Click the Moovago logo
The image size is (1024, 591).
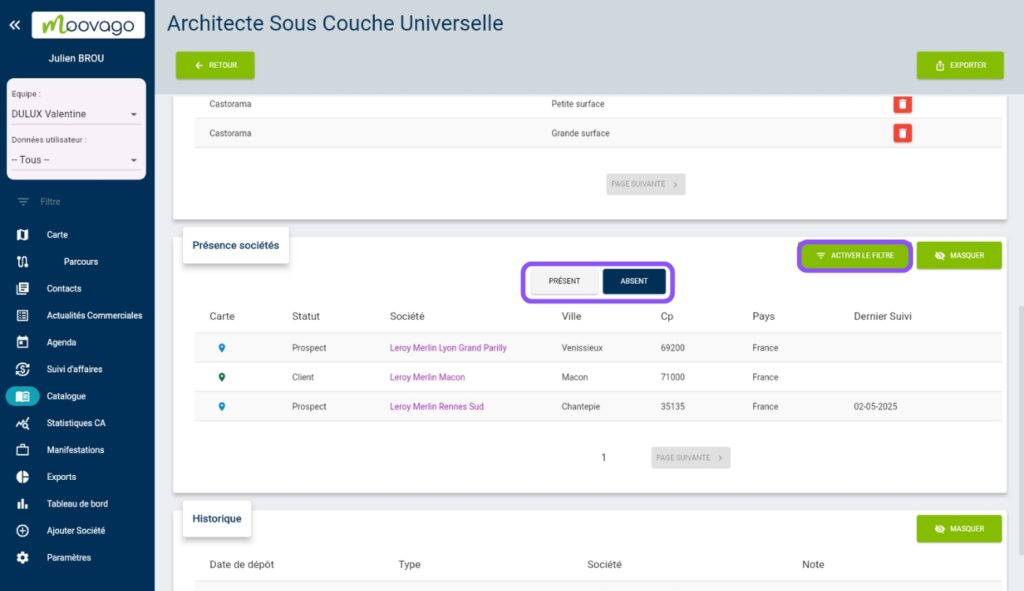[88, 25]
